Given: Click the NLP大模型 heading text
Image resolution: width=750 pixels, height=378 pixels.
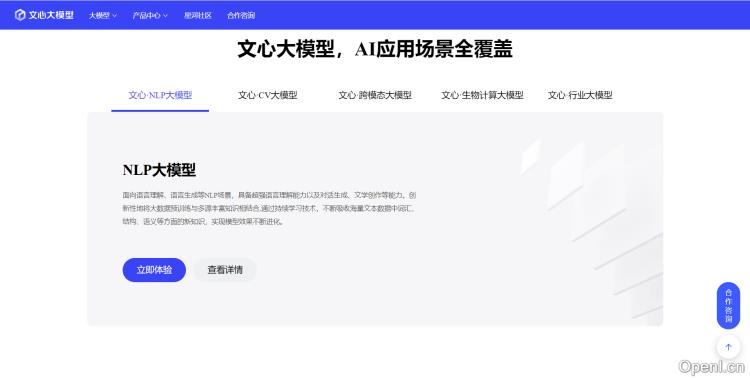Looking at the screenshot, I should point(159,170).
